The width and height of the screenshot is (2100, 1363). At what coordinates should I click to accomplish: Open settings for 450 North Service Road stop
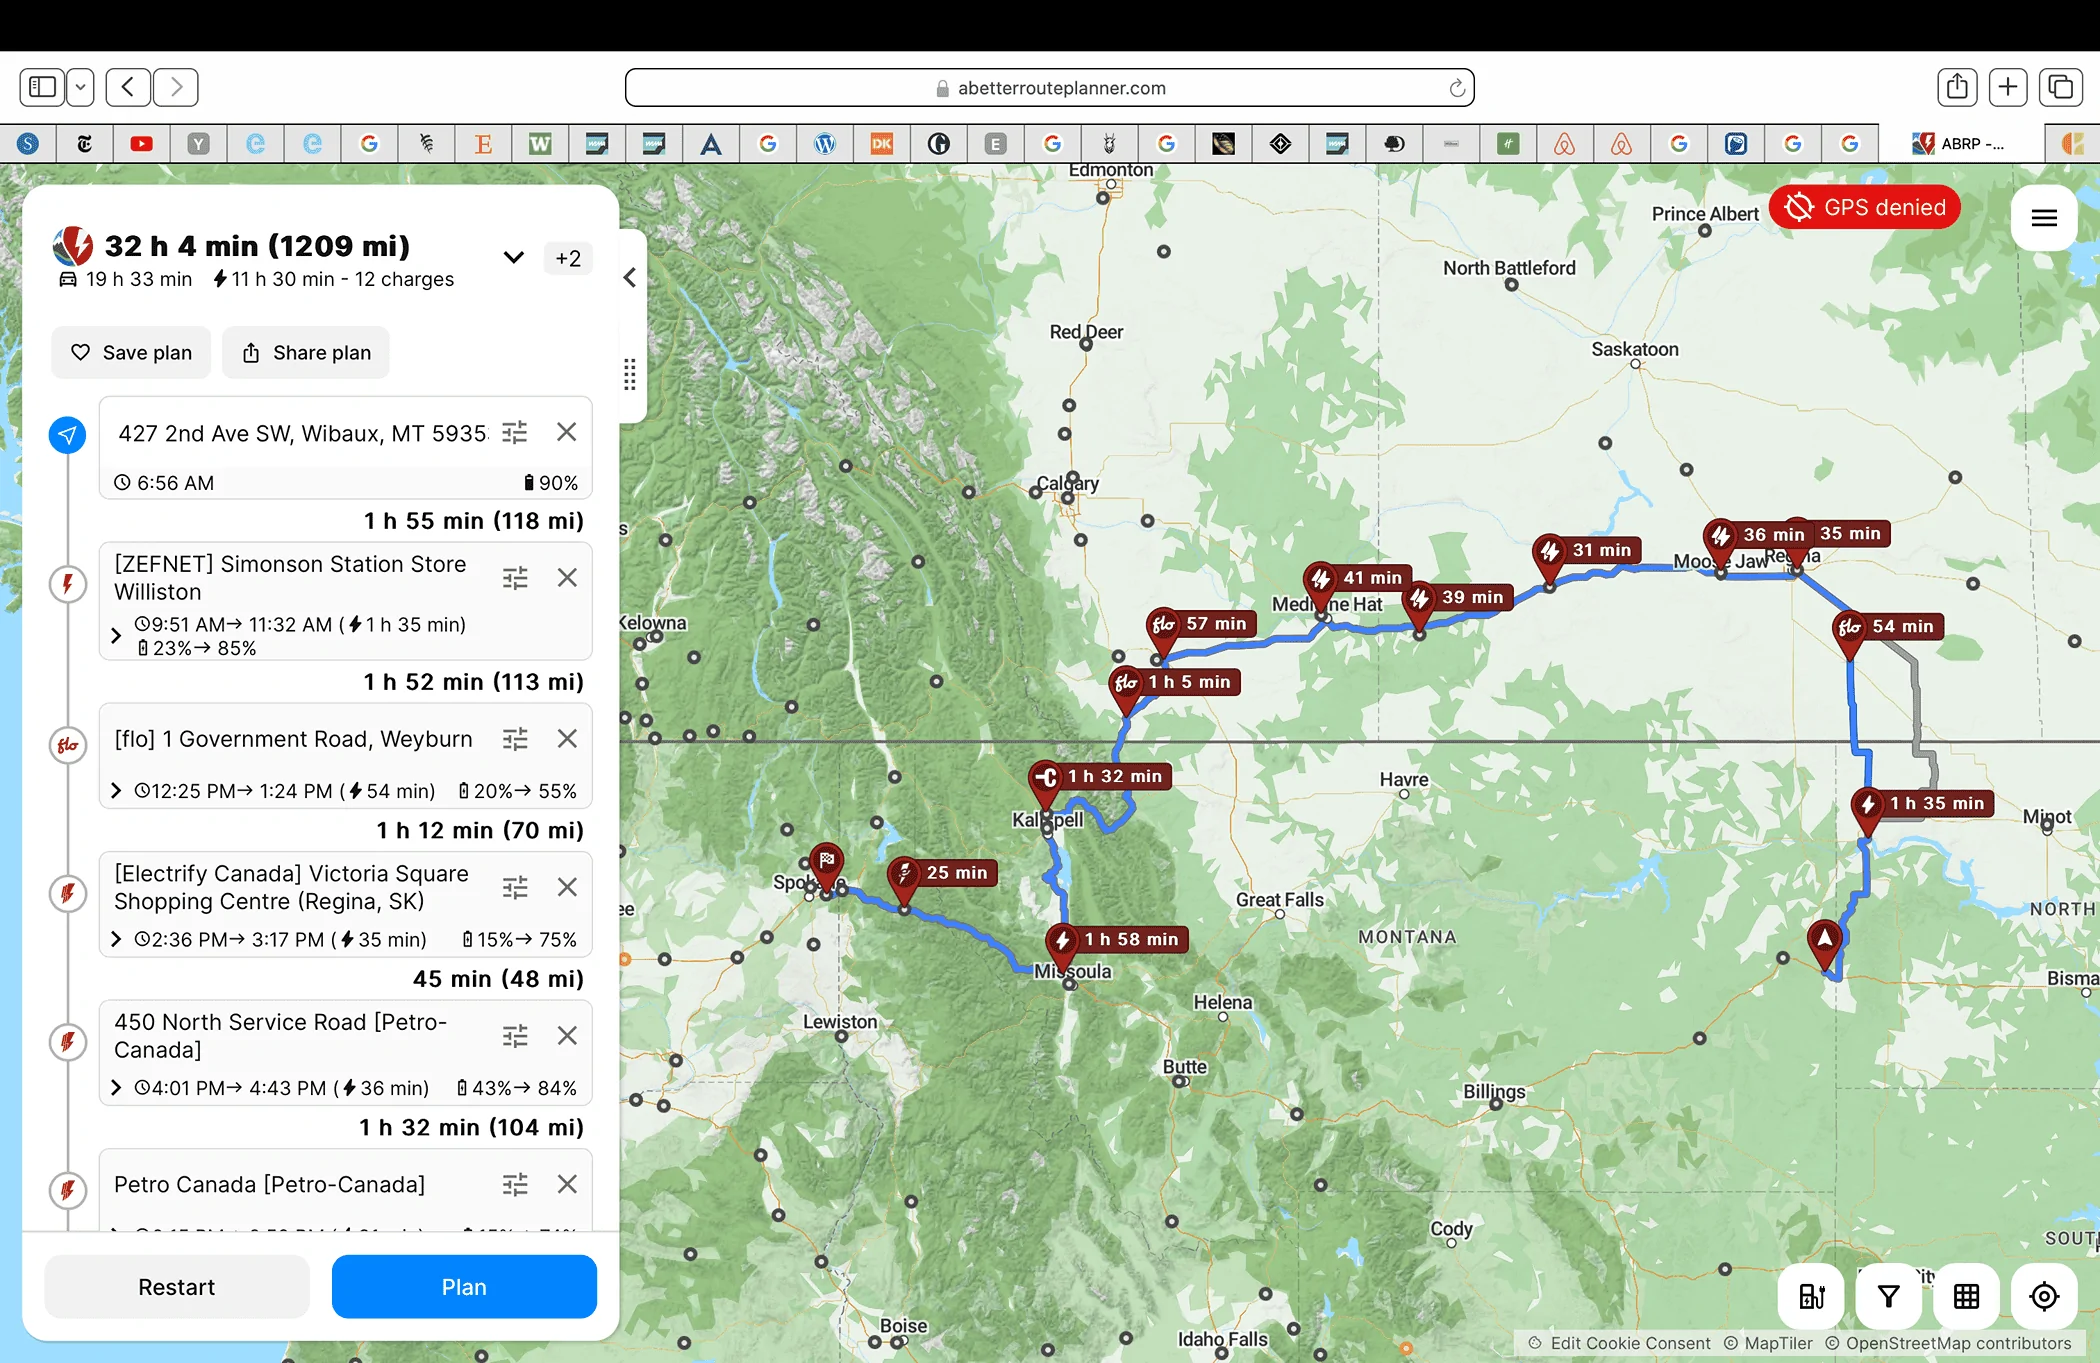(514, 1036)
